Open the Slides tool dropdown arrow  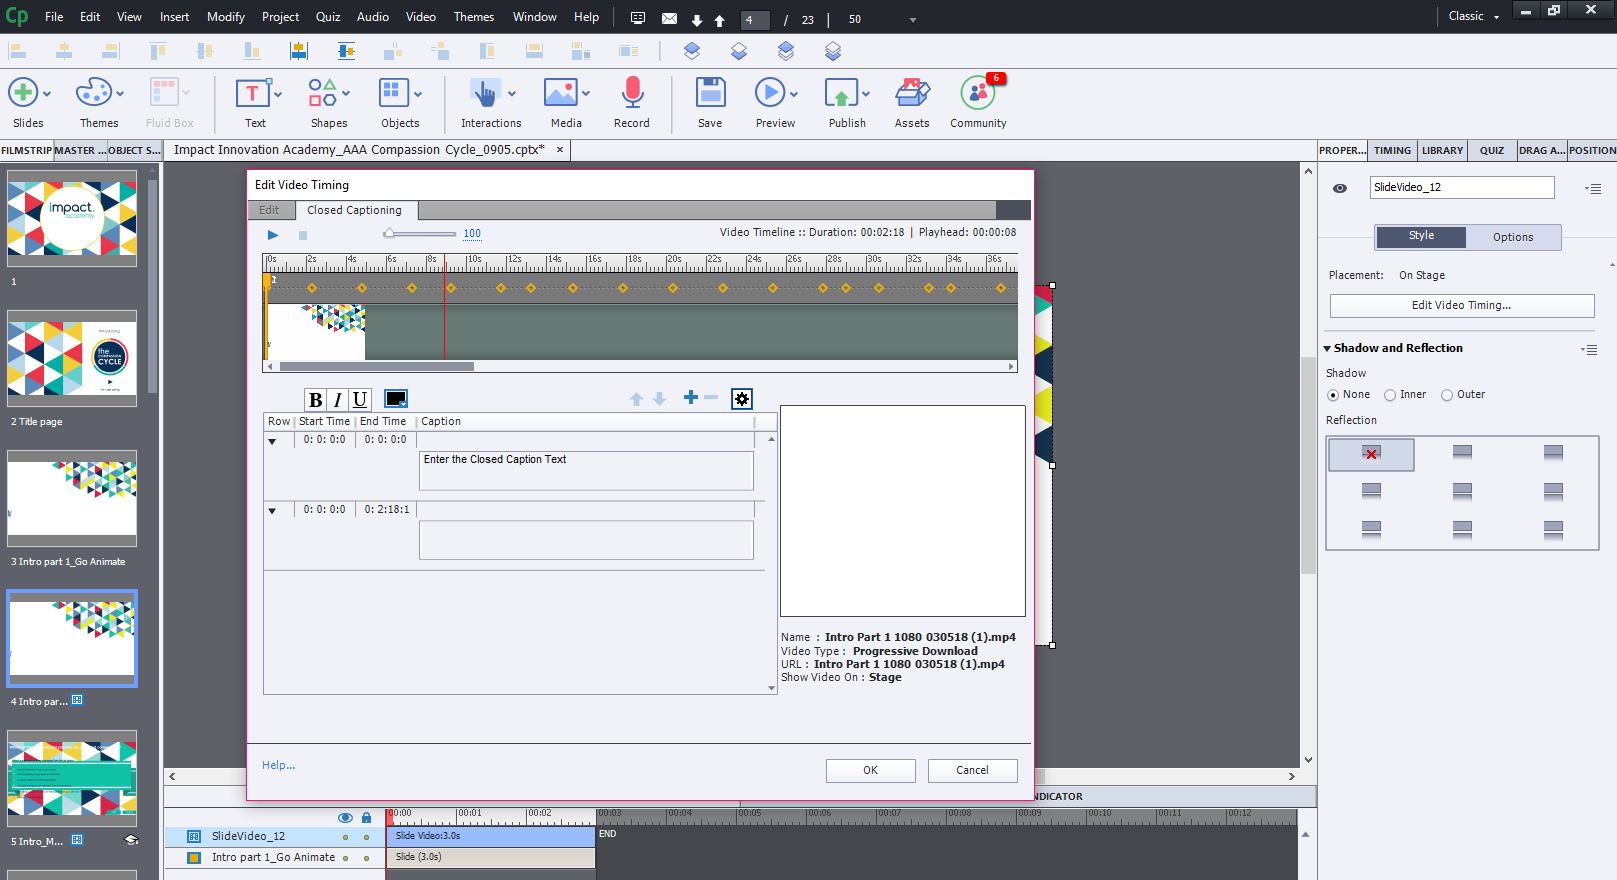(x=47, y=94)
